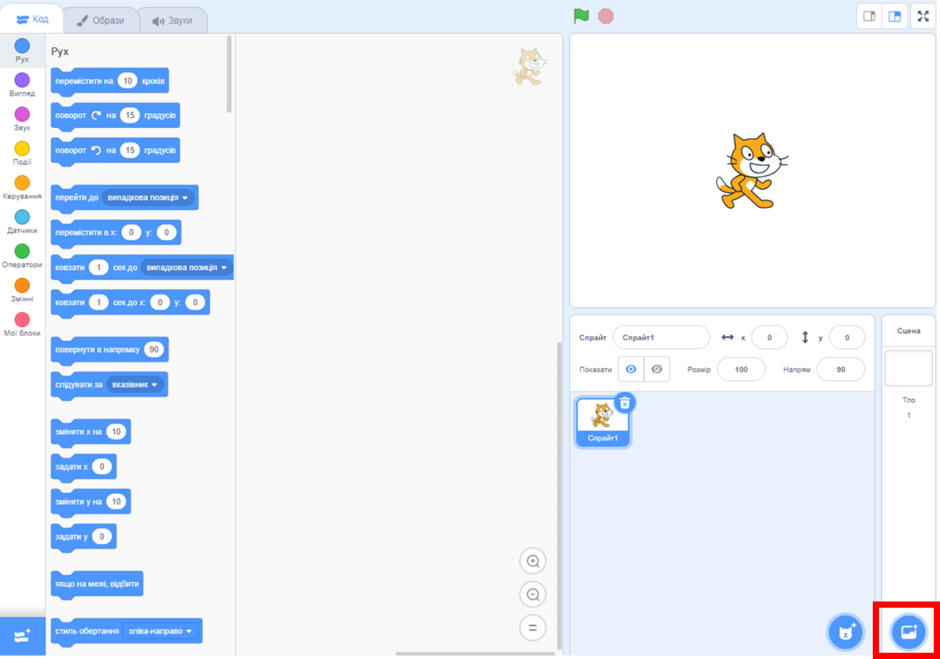Open випадкова позиція dropdown in перейти до
This screenshot has height=659, width=940.
pos(148,197)
